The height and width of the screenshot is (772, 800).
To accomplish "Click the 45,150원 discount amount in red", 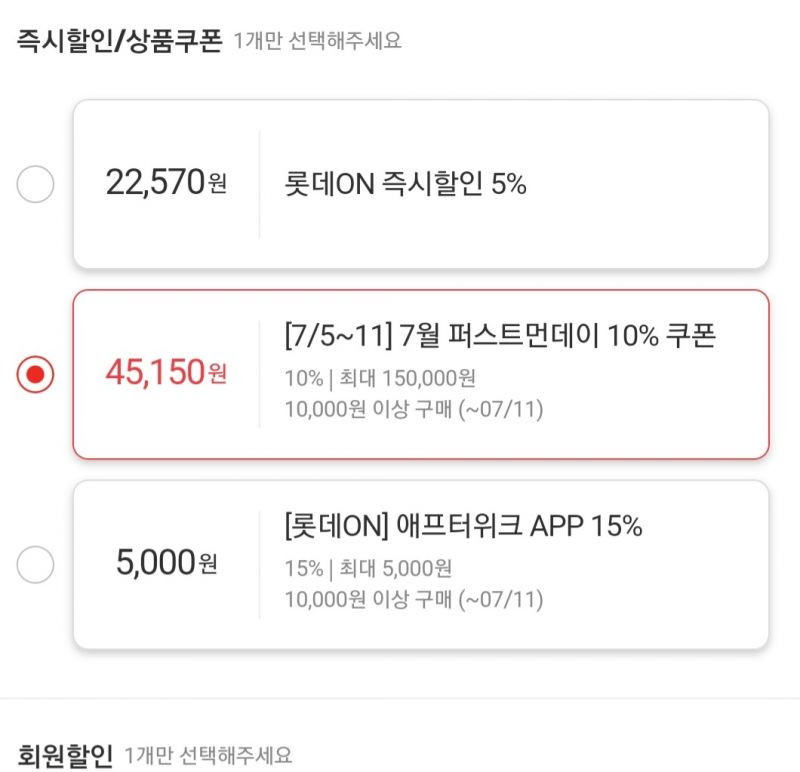I will [166, 372].
